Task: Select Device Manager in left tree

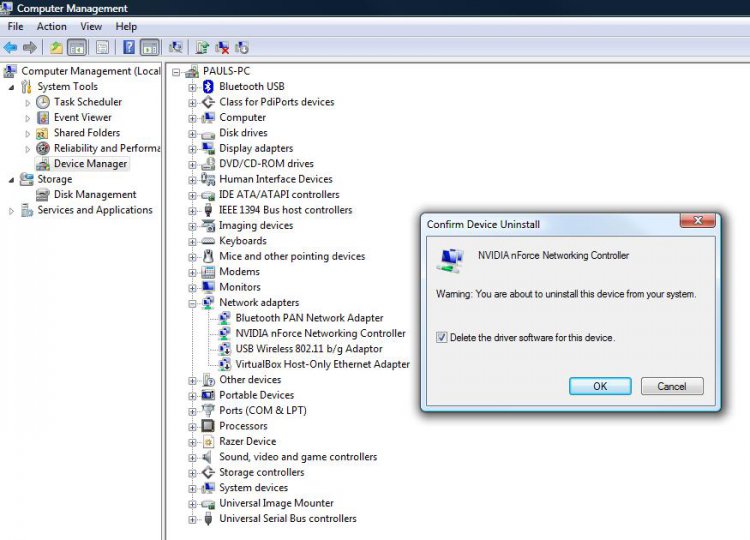Action: tap(90, 164)
